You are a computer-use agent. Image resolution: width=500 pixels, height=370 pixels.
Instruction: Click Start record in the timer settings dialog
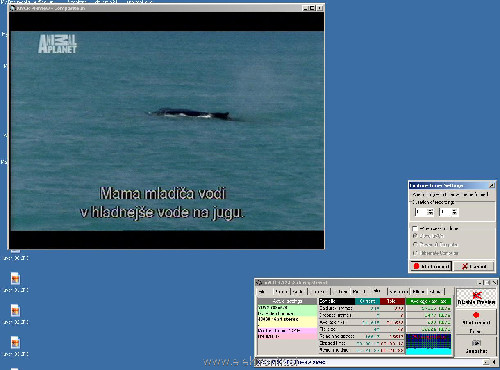(431, 266)
